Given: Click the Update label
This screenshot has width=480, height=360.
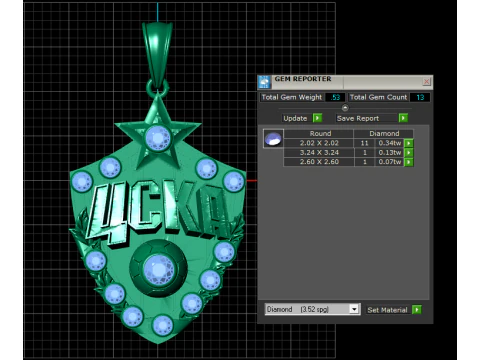Looking at the screenshot, I should [295, 118].
